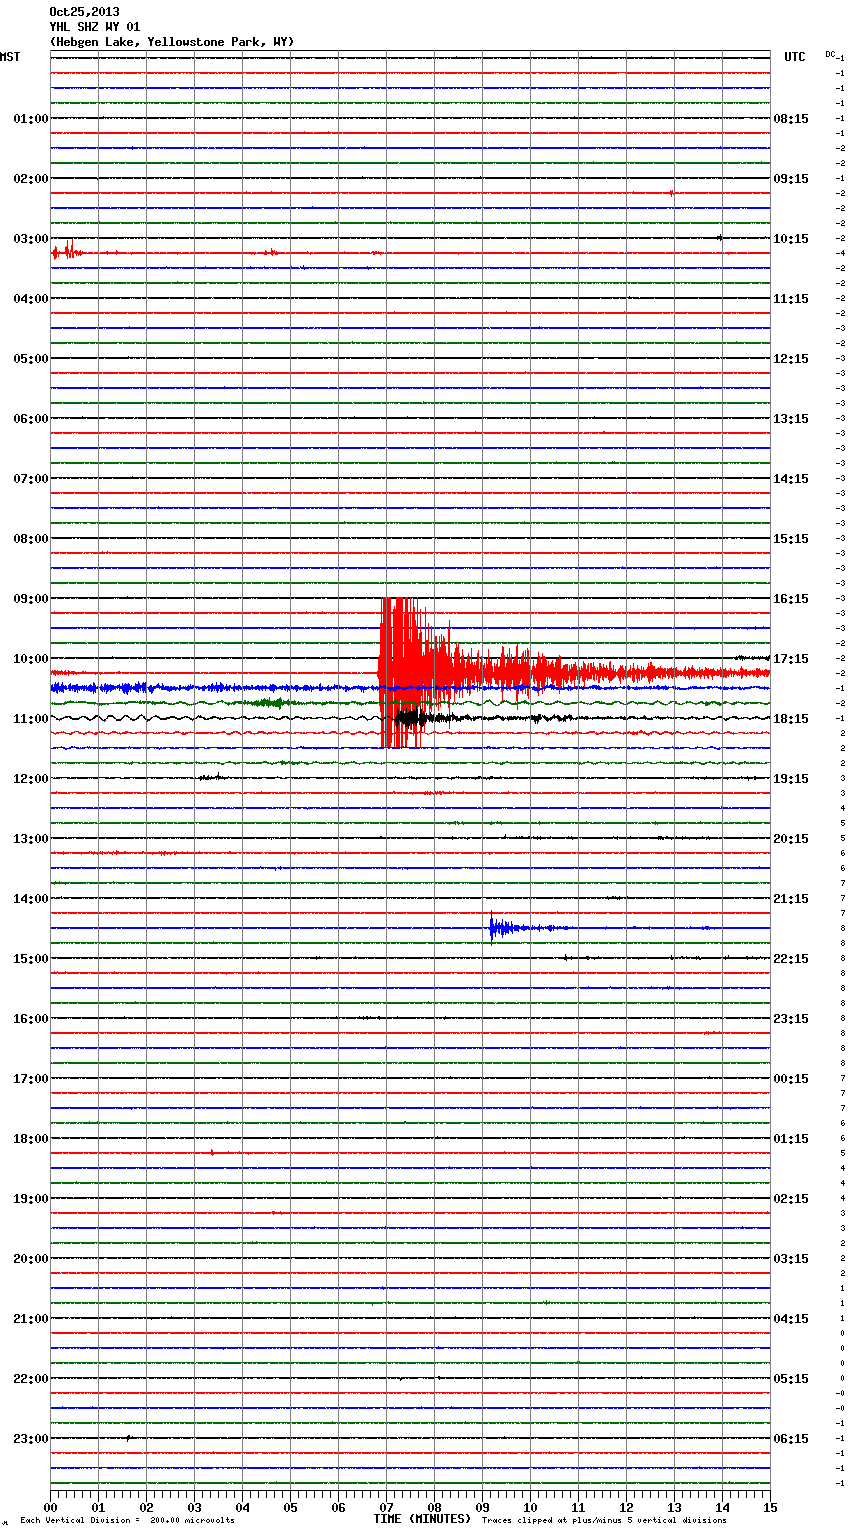Select the 15:00 MST time label

point(30,959)
